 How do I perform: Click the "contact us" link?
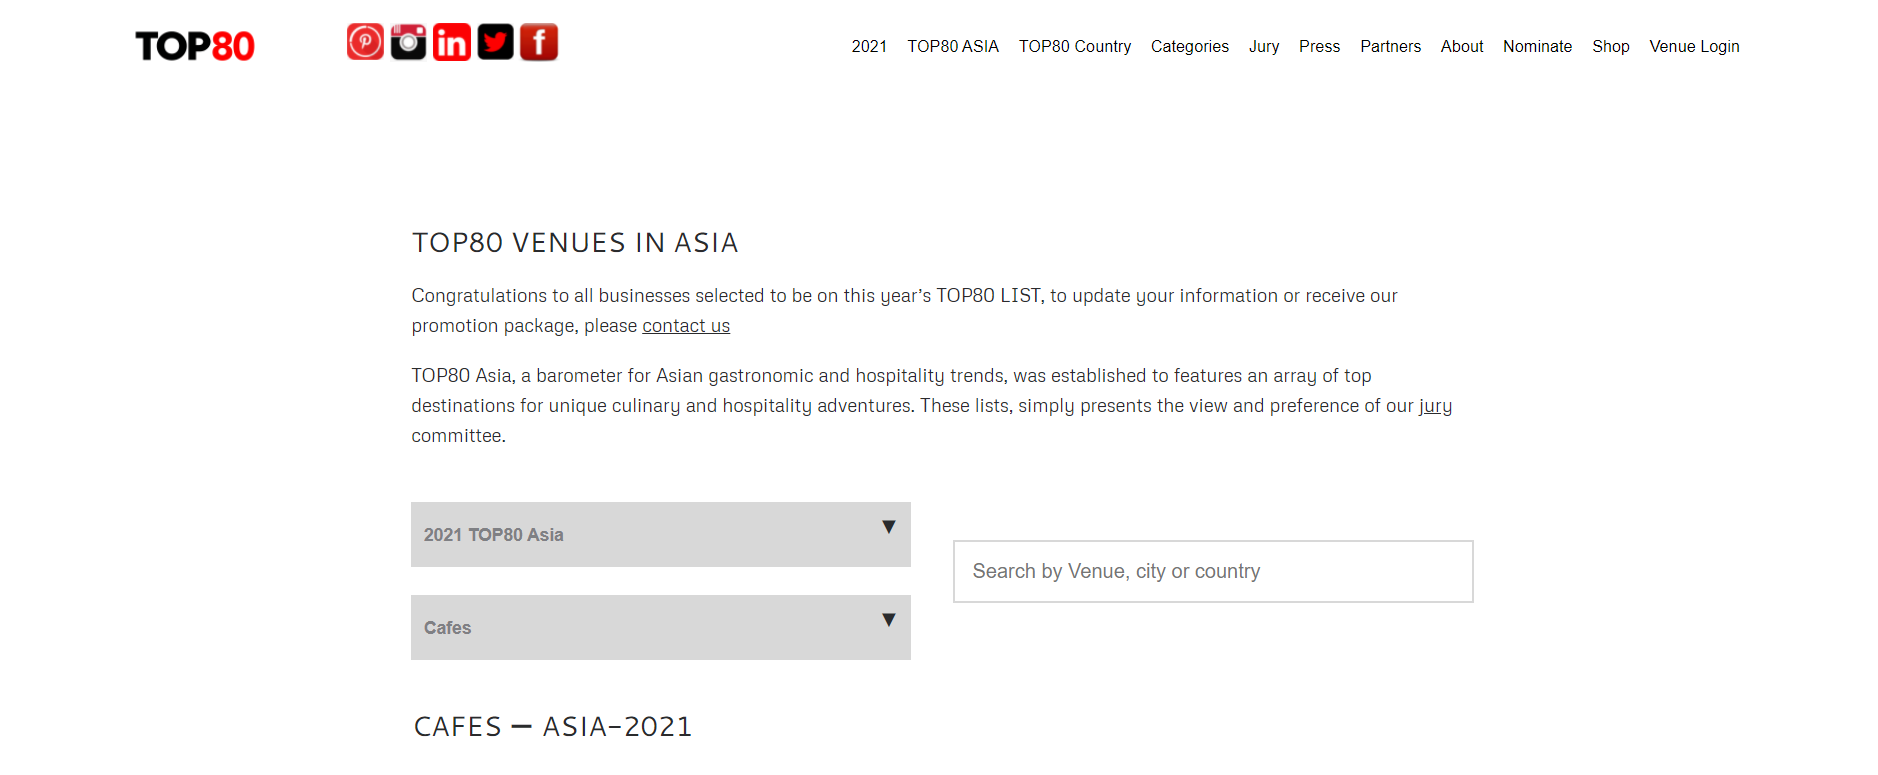click(x=686, y=326)
